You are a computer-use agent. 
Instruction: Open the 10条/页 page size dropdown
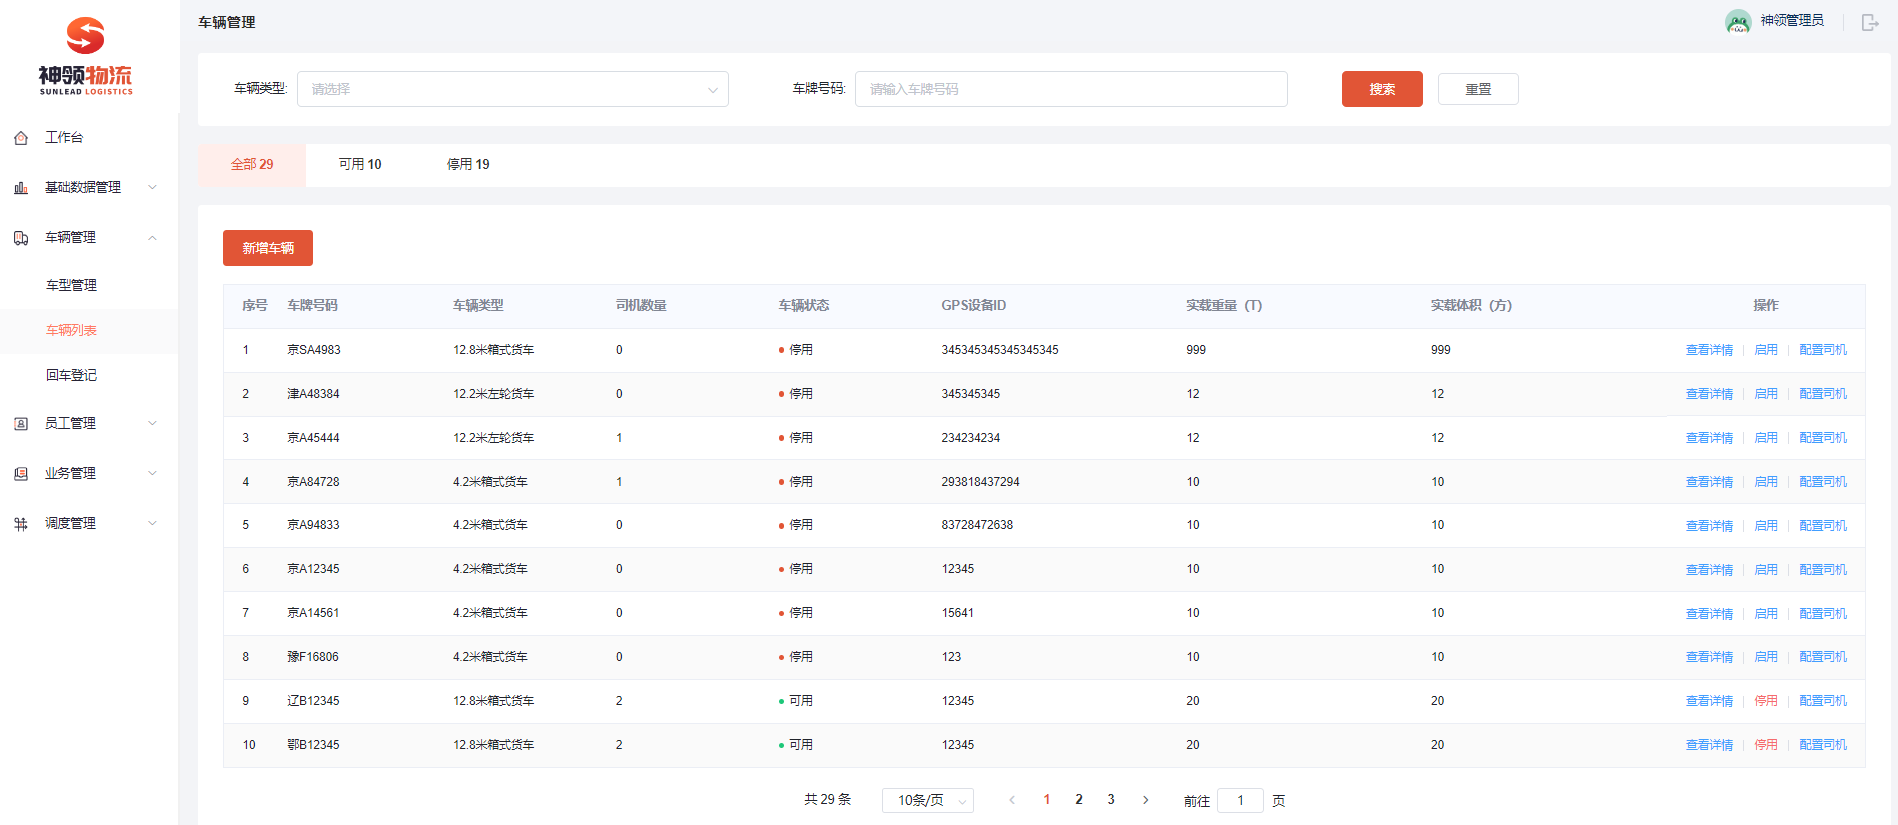coord(927,800)
